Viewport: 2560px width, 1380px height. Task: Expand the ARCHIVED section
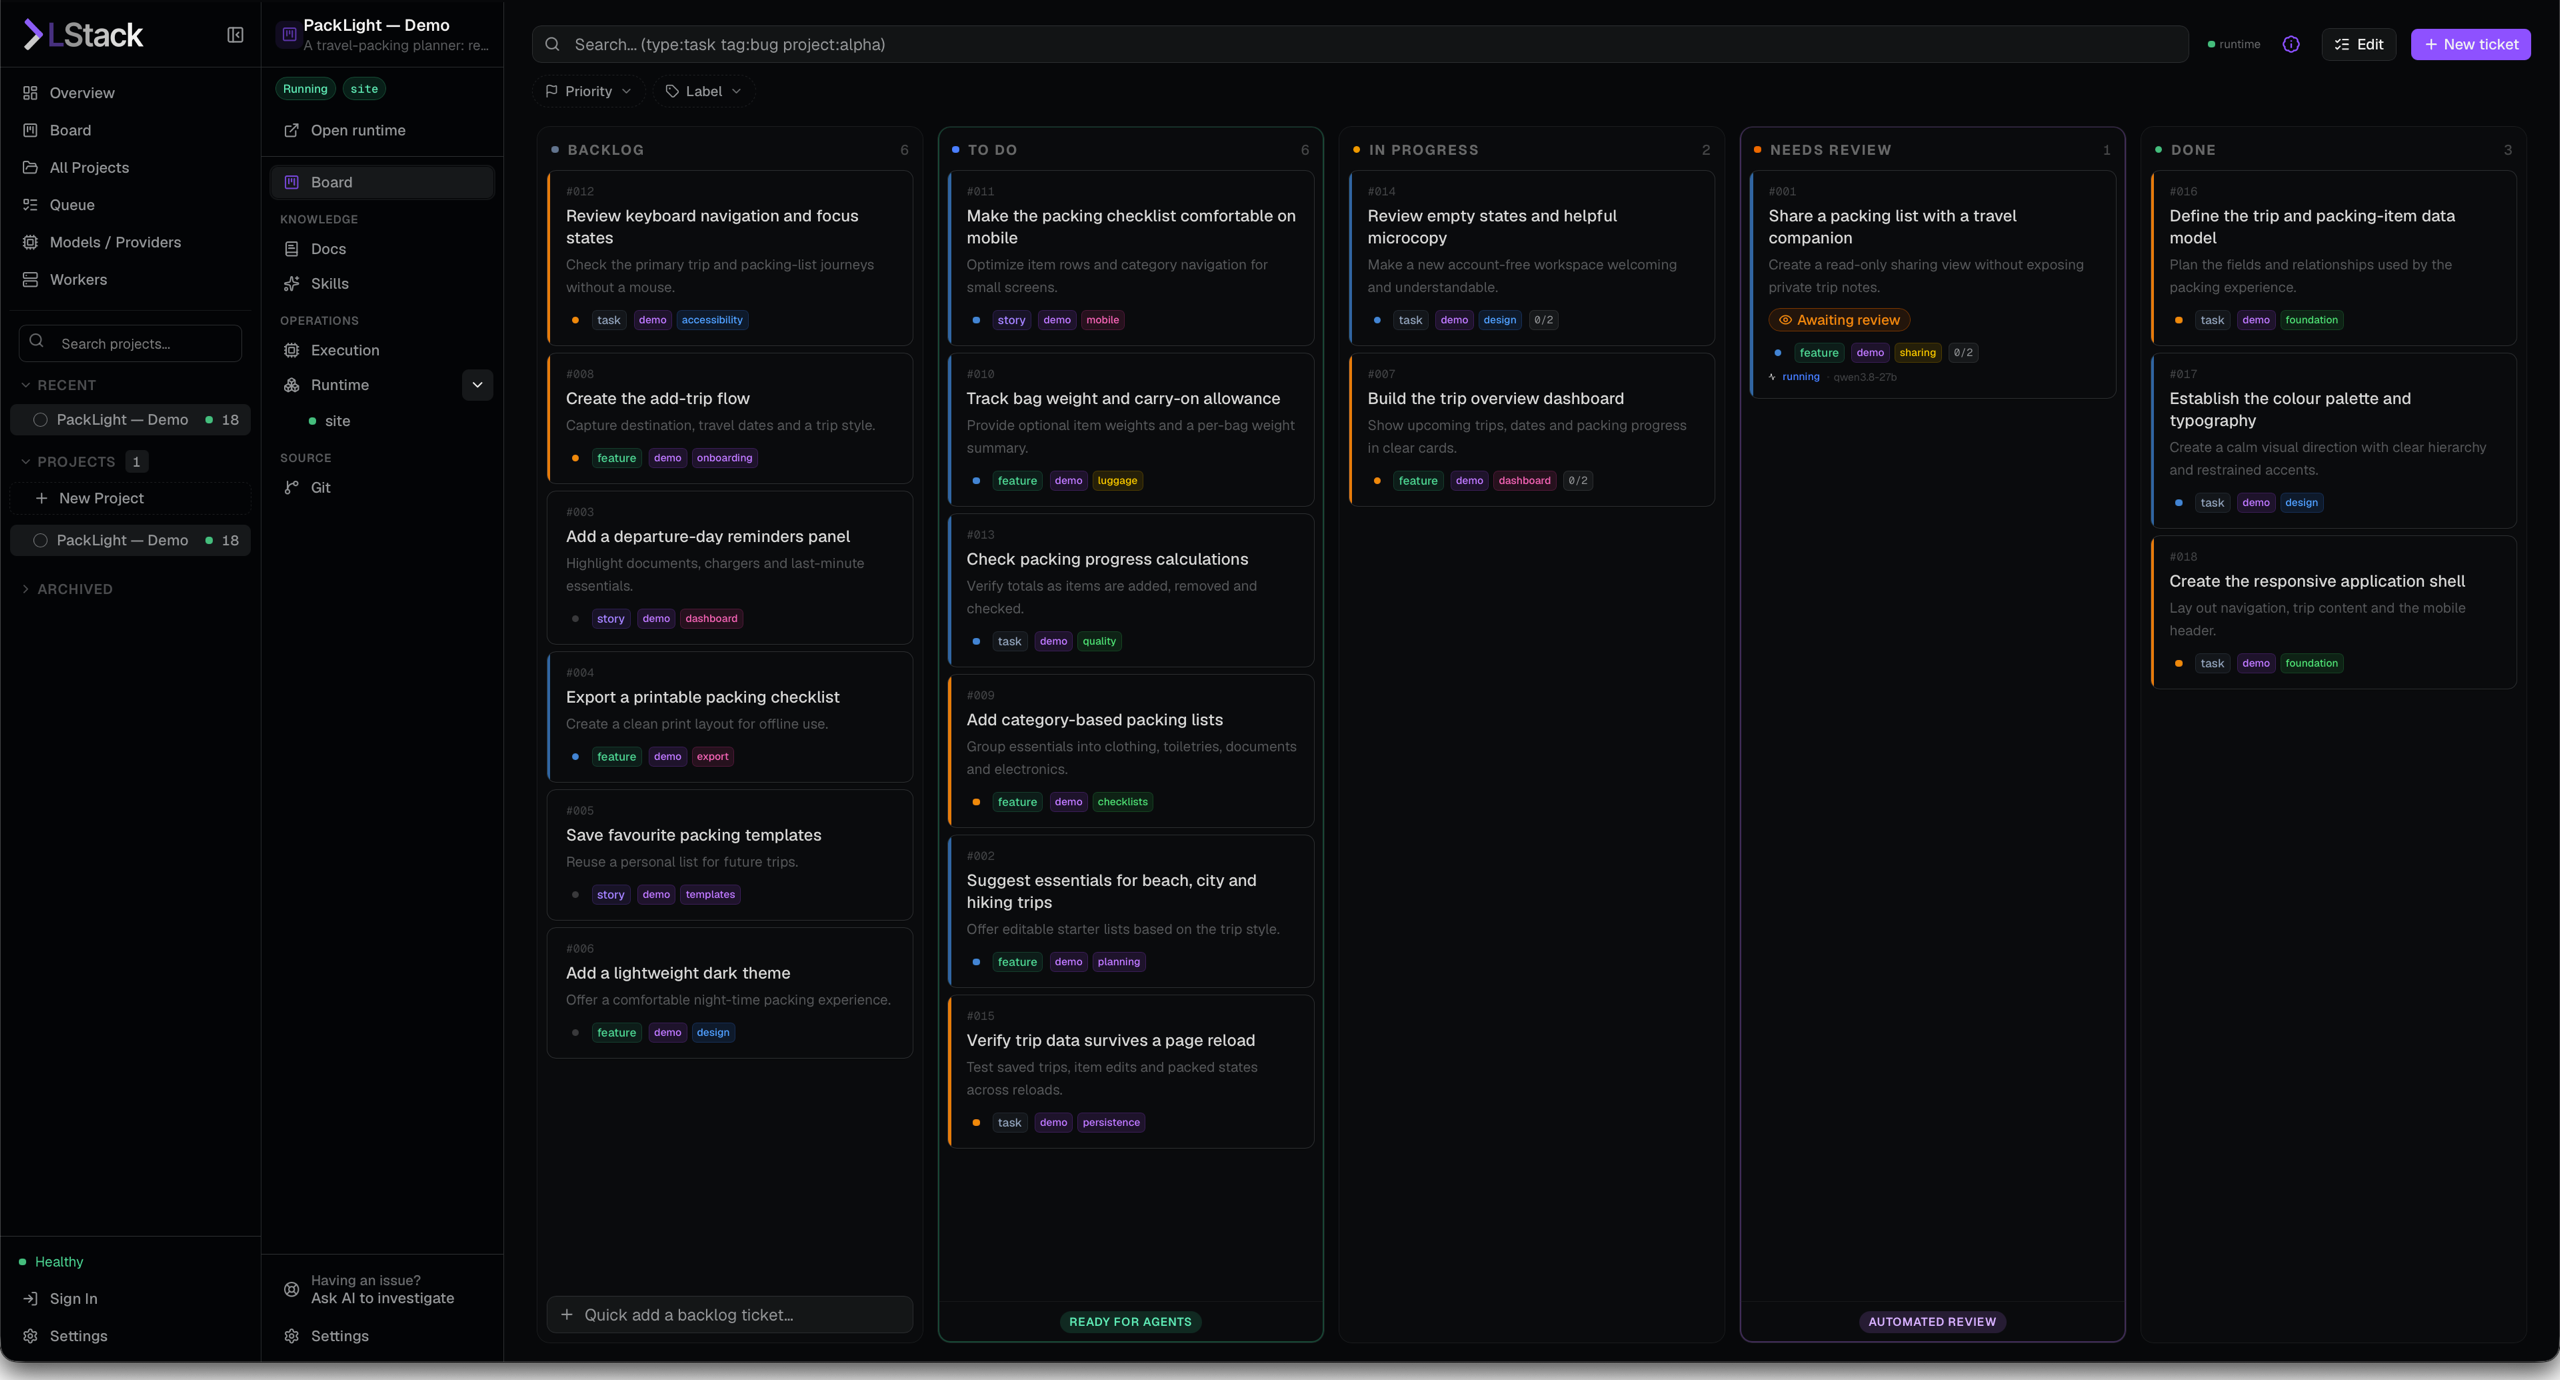pos(67,590)
